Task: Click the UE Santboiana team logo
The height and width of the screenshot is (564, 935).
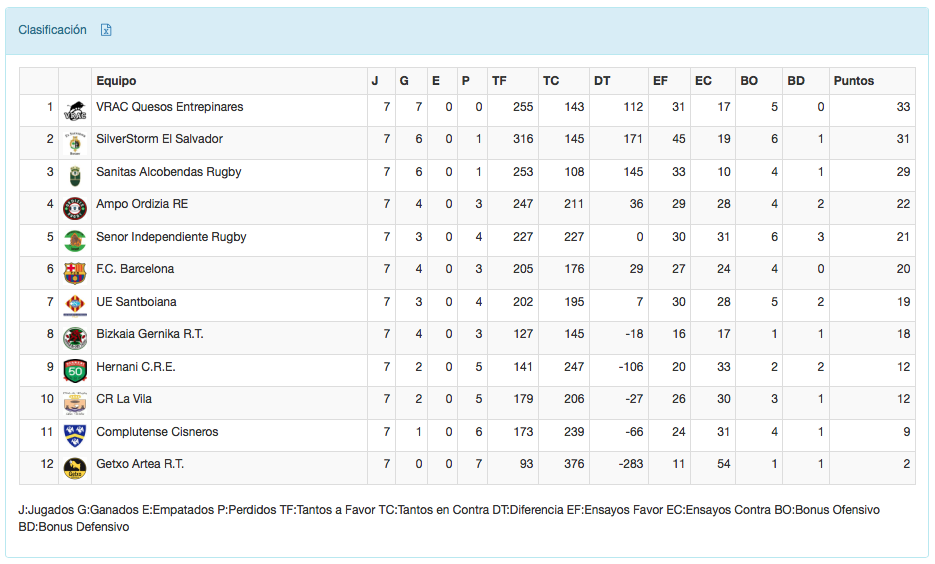Action: pyautogui.click(x=75, y=305)
